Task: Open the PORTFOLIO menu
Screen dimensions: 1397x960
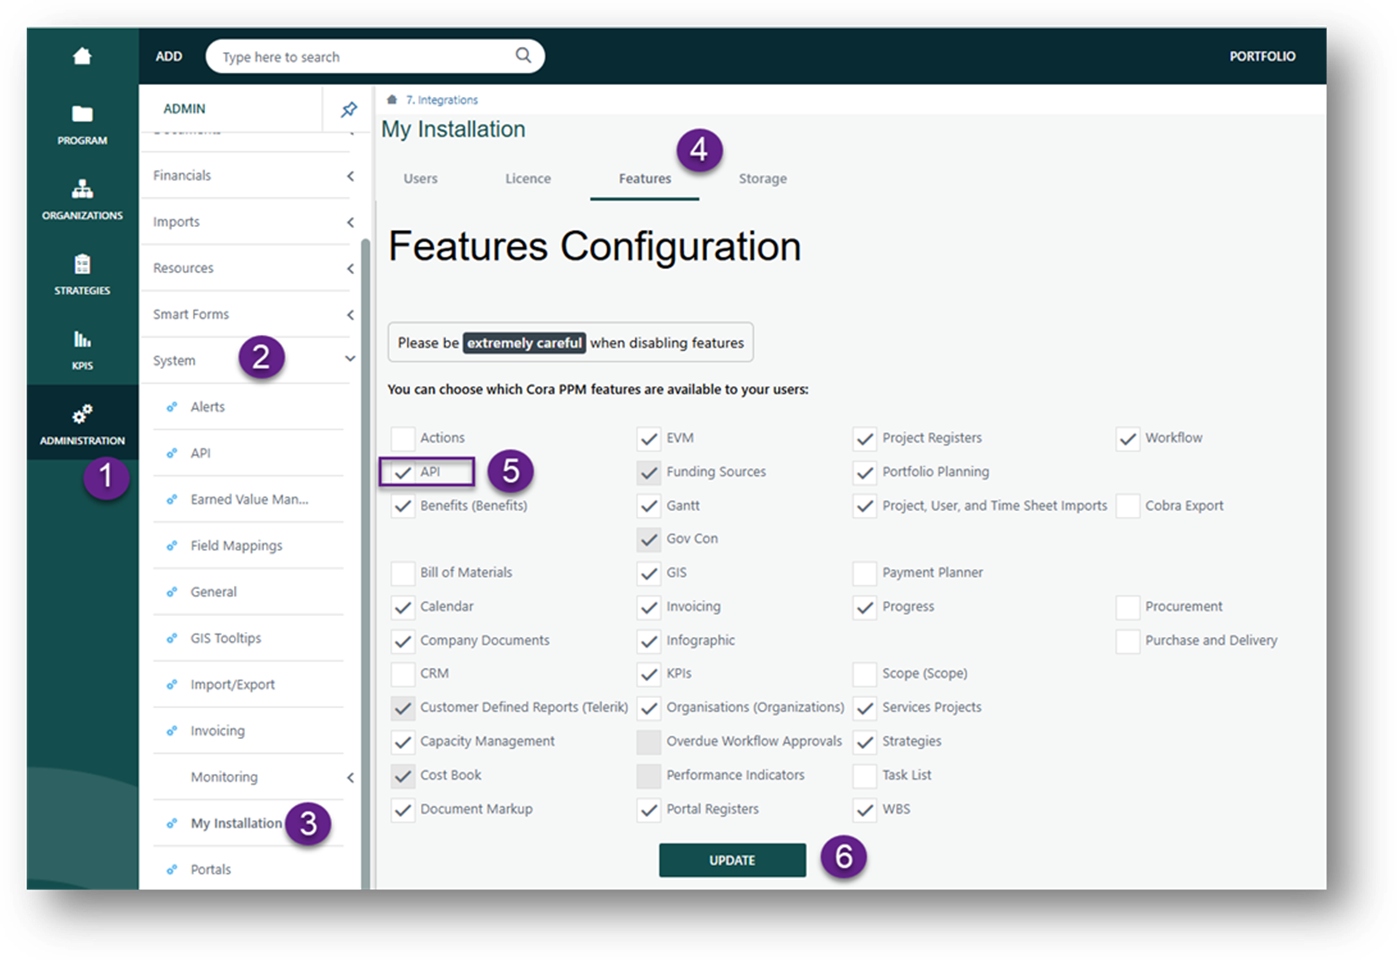Action: (1262, 56)
